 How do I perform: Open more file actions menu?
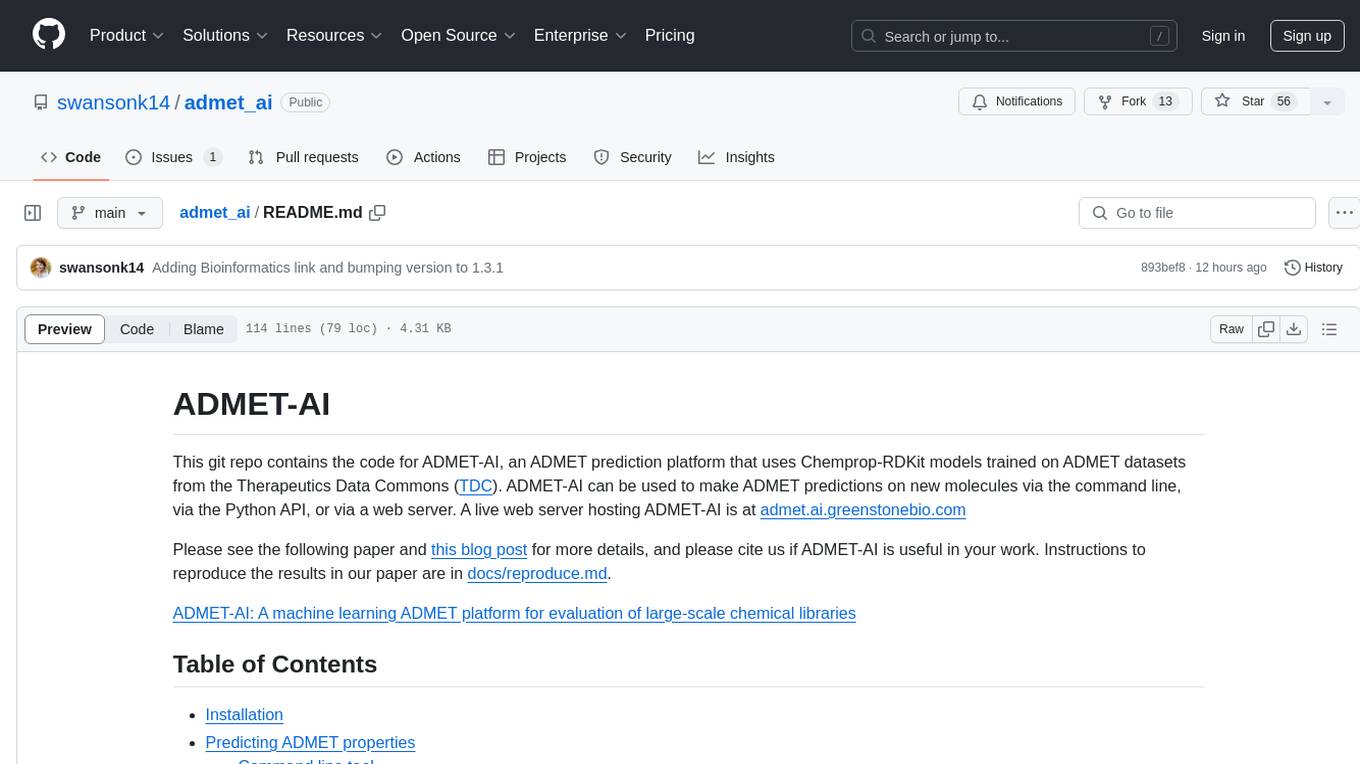(x=1344, y=213)
